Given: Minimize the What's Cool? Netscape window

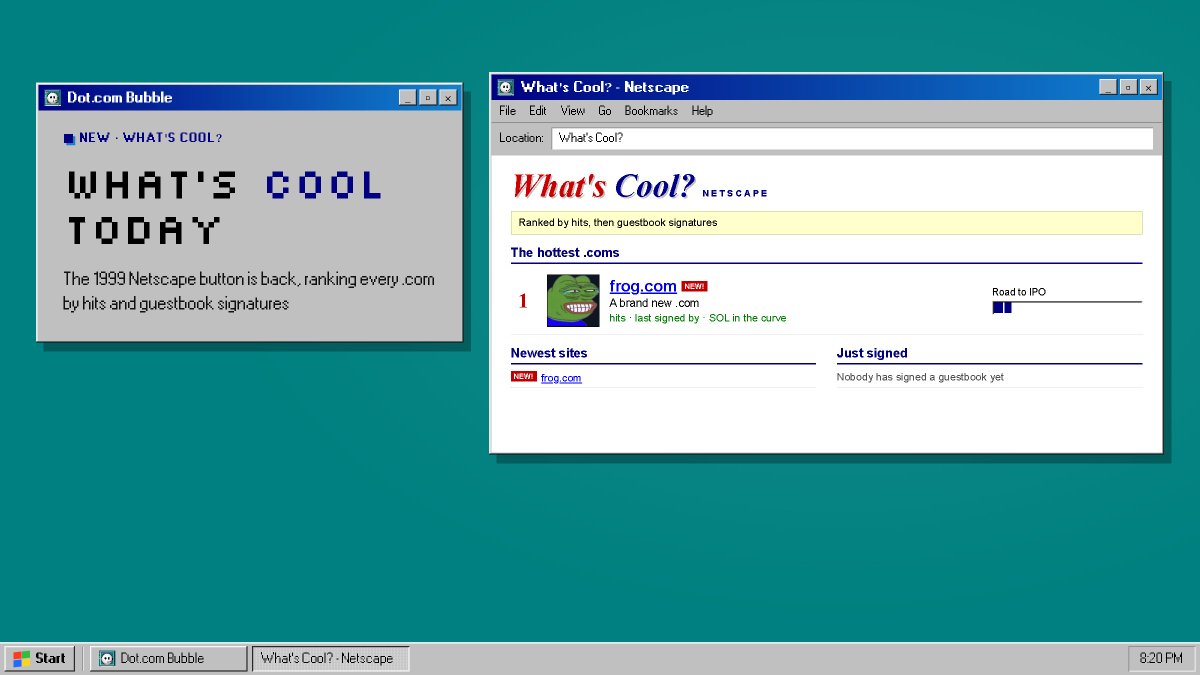Looking at the screenshot, I should [1108, 87].
